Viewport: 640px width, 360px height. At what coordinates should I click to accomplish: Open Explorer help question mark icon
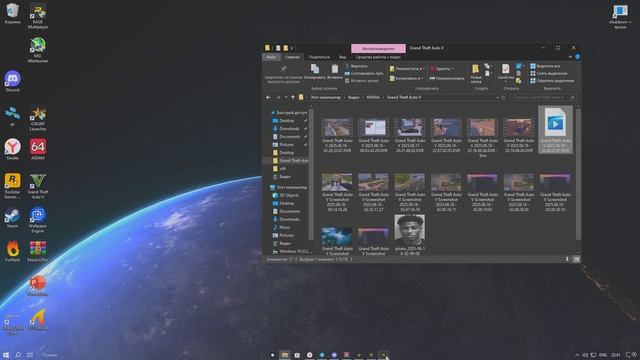577,57
